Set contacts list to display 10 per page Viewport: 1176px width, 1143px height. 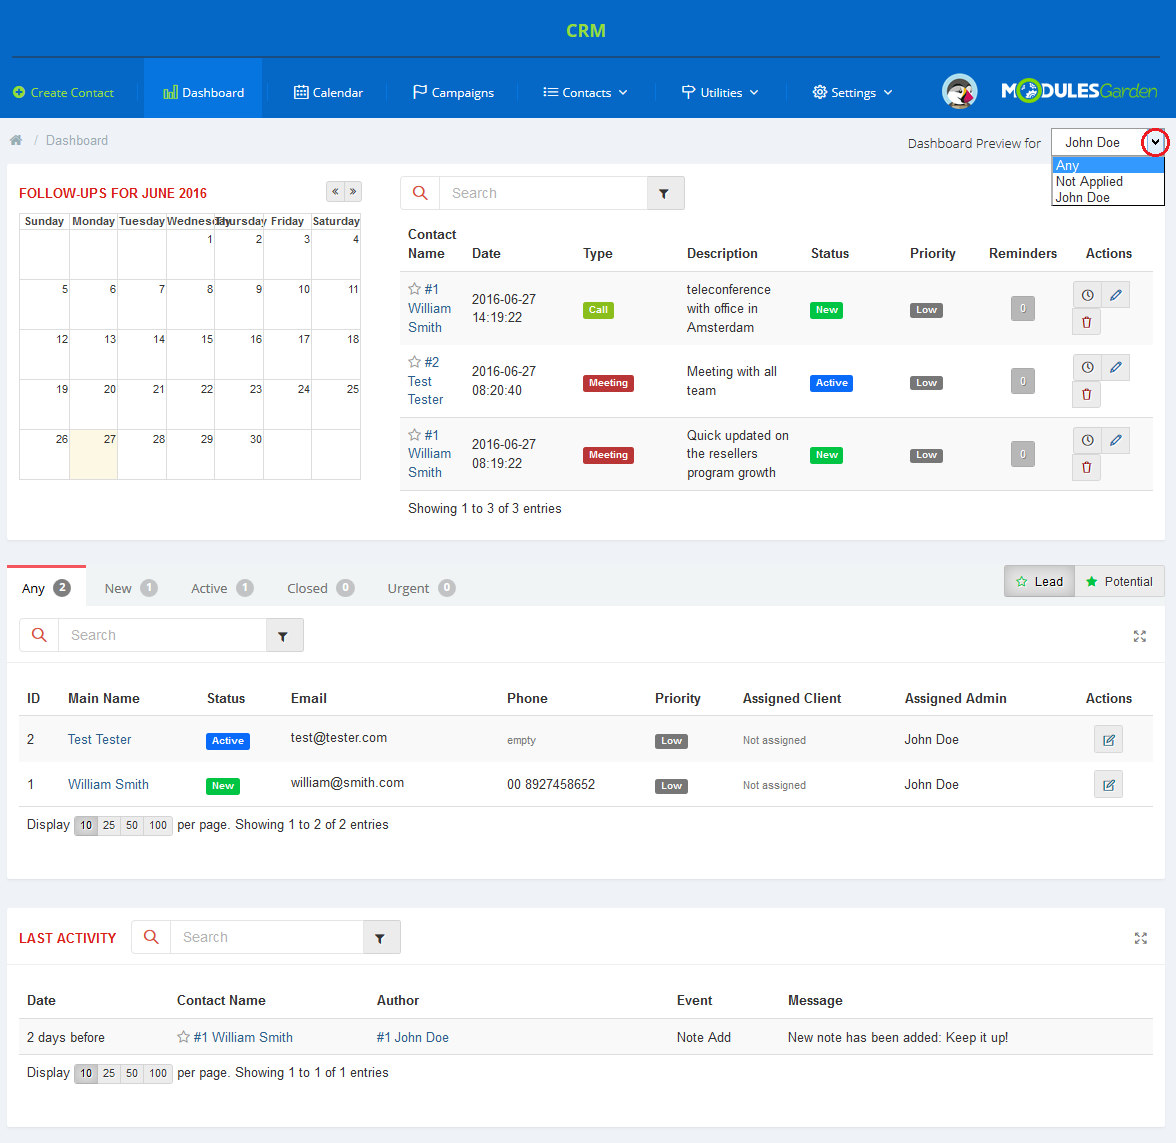(x=86, y=825)
